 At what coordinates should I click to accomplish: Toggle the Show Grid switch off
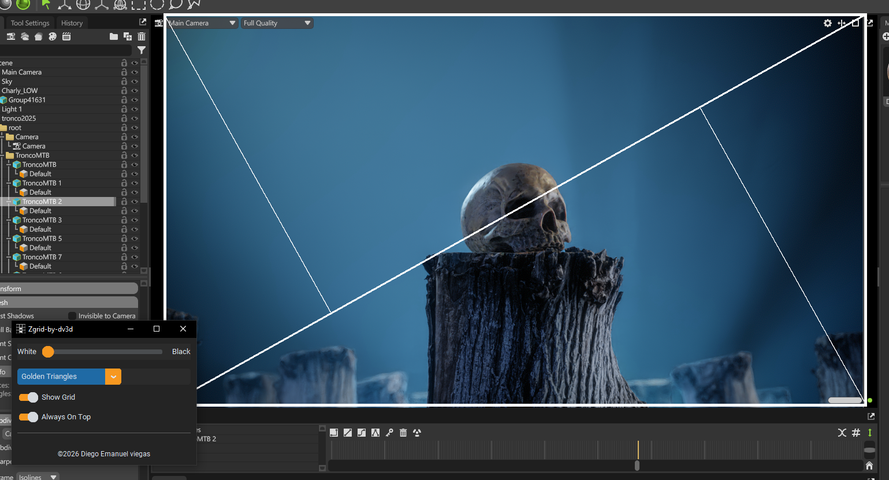click(x=29, y=397)
